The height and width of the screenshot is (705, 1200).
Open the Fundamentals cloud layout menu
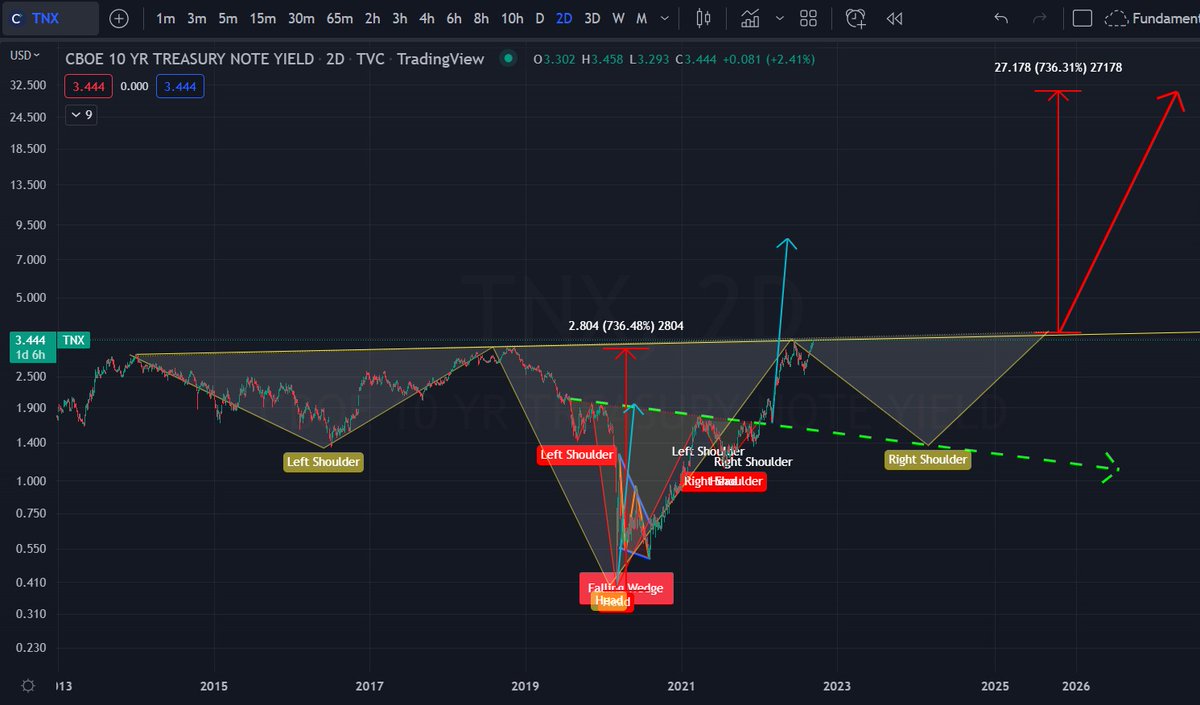tap(1152, 18)
